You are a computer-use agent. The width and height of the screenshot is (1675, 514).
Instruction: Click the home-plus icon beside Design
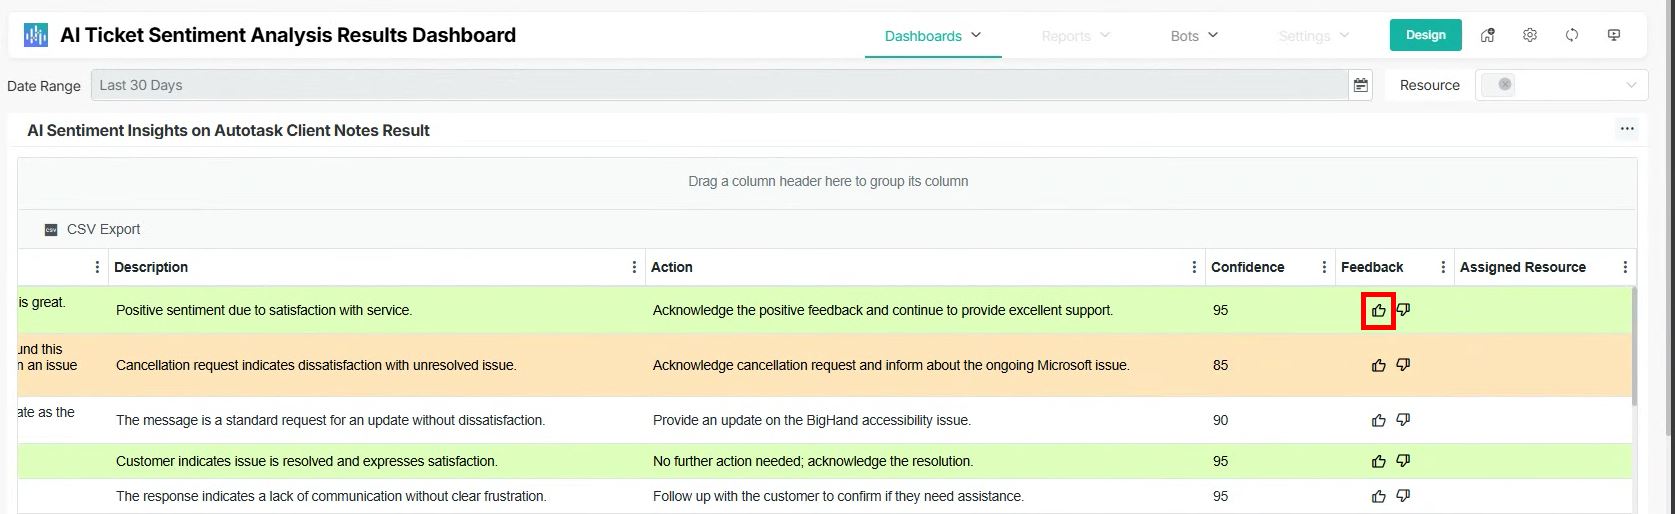[x=1488, y=35]
